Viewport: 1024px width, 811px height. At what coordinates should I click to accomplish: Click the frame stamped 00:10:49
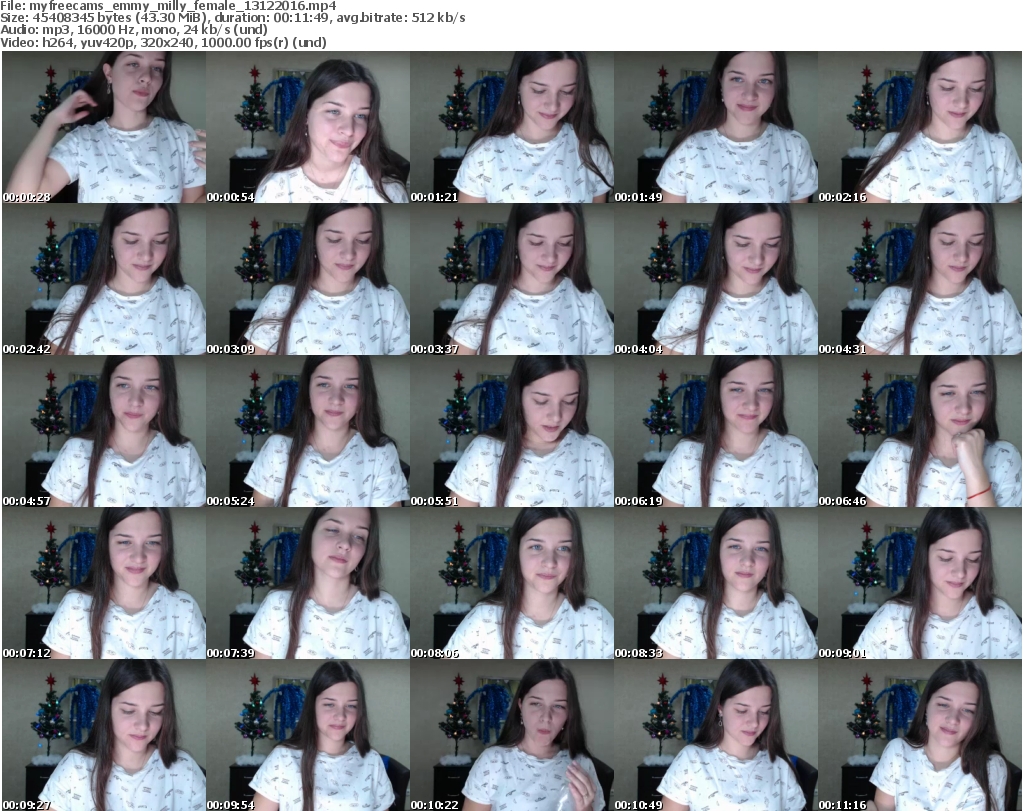click(716, 735)
